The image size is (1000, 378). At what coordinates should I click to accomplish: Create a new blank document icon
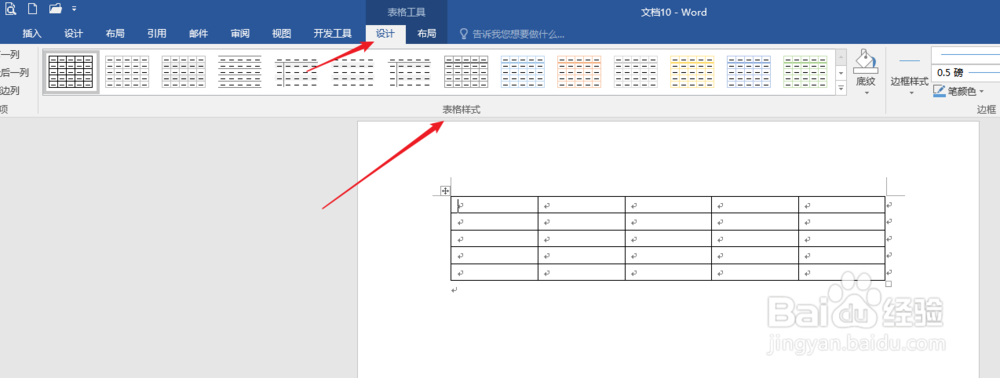[32, 10]
